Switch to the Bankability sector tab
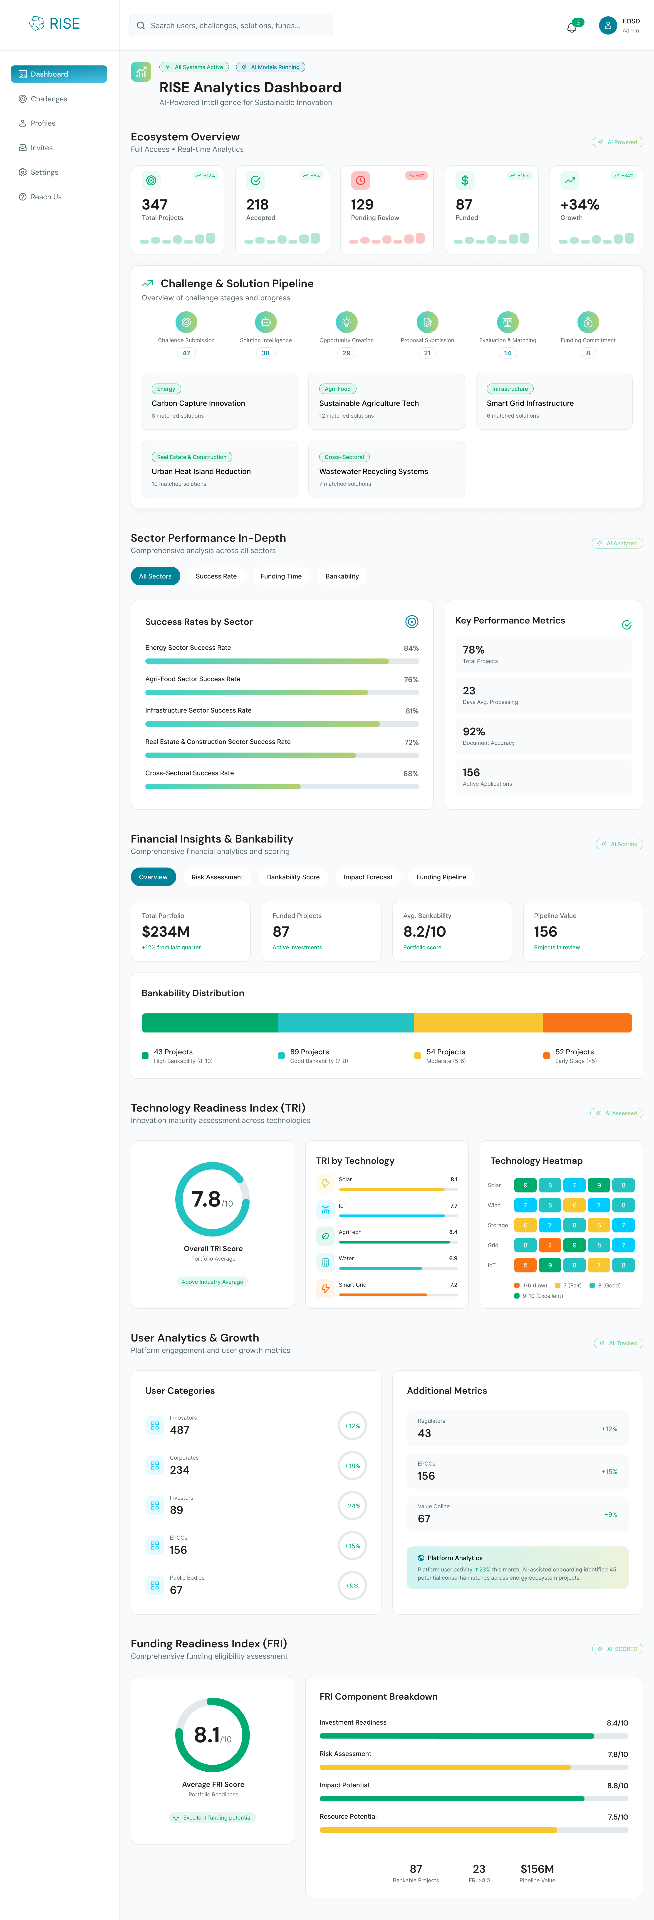This screenshot has width=654, height=1920. [342, 576]
